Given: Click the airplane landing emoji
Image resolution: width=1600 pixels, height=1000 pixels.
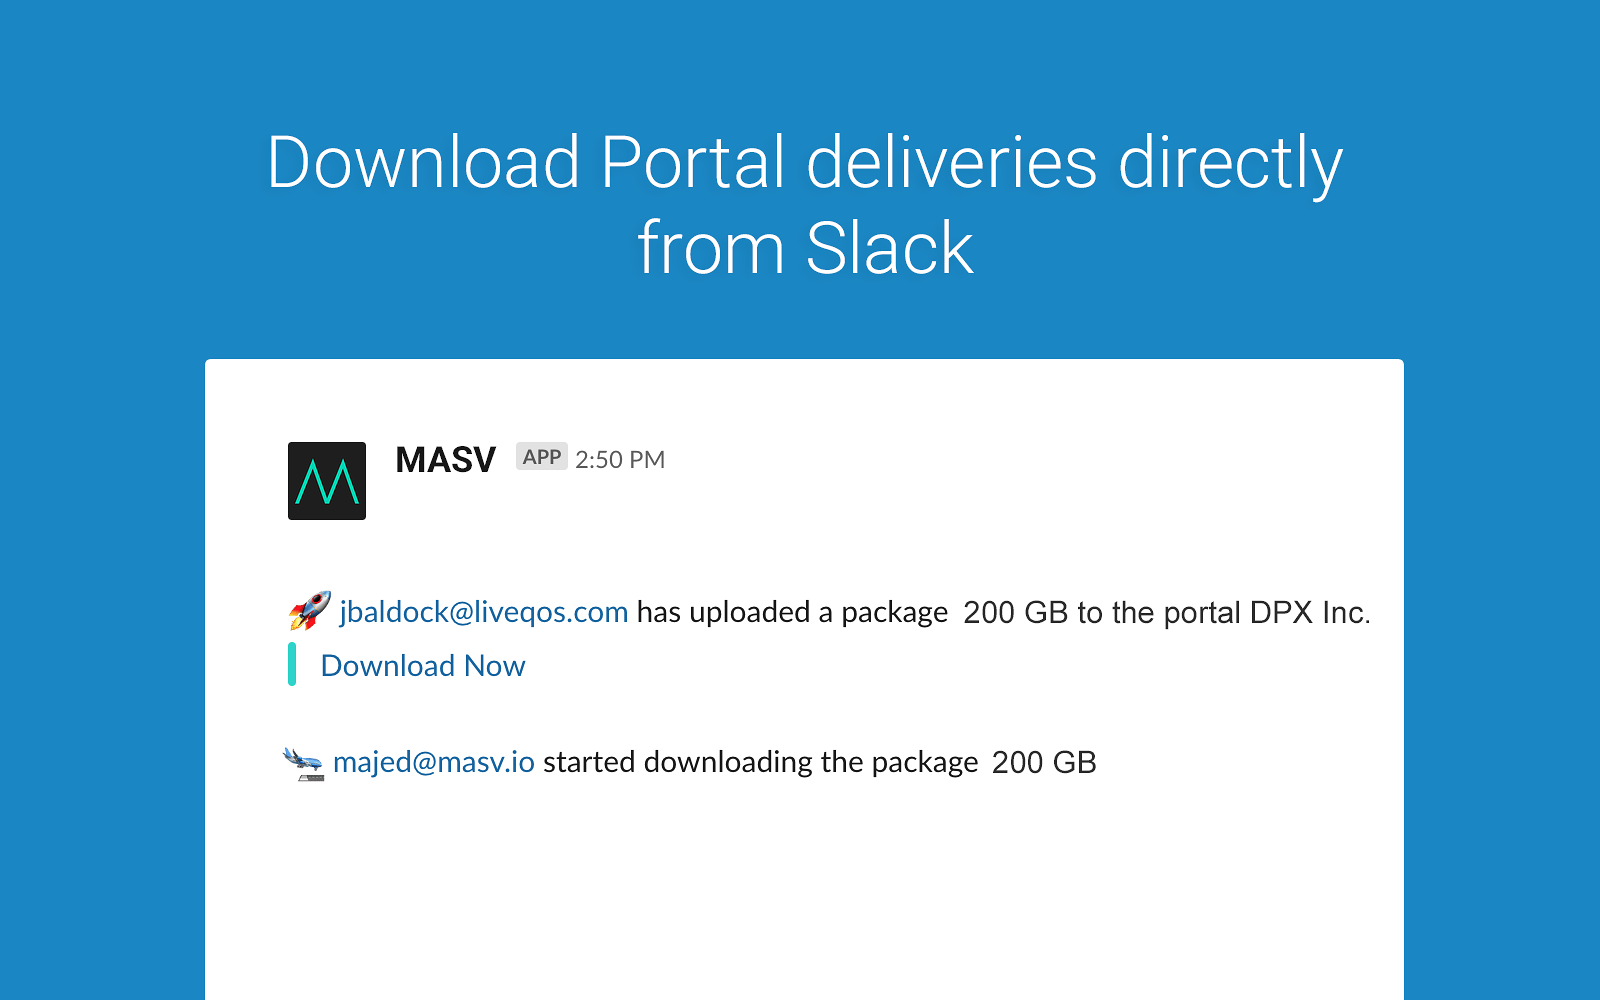Looking at the screenshot, I should pos(304,763).
